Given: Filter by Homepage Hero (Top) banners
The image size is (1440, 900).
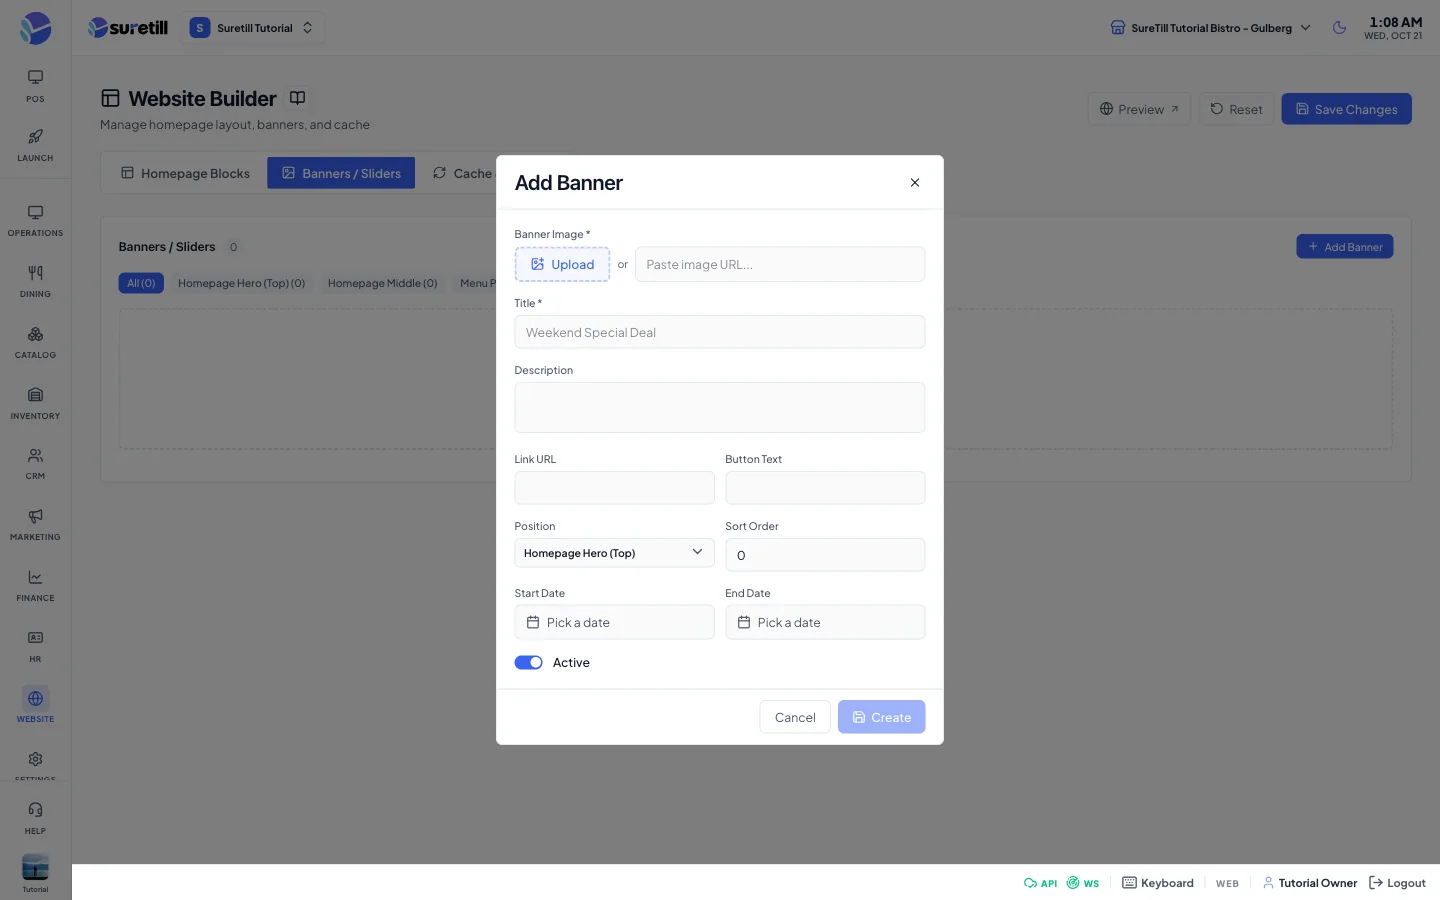Looking at the screenshot, I should [241, 283].
